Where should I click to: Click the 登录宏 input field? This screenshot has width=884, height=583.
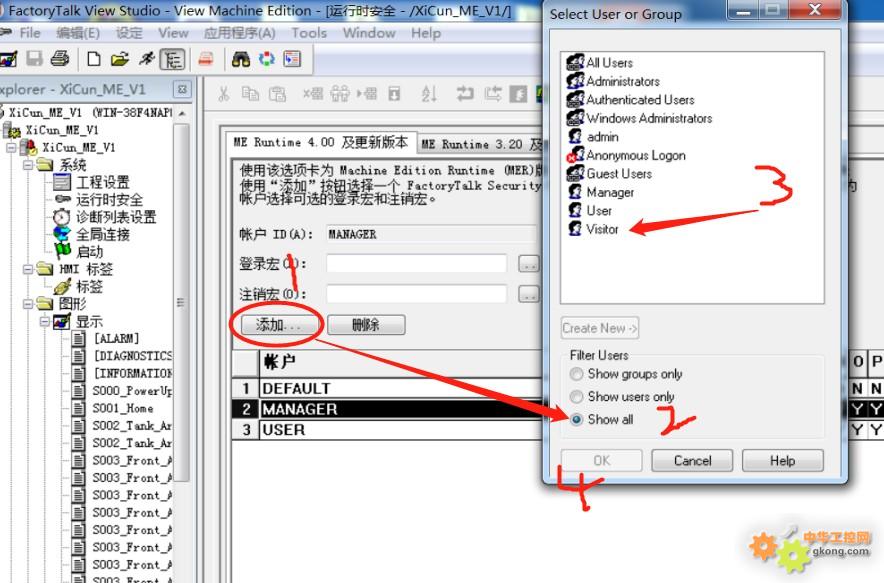click(x=416, y=264)
